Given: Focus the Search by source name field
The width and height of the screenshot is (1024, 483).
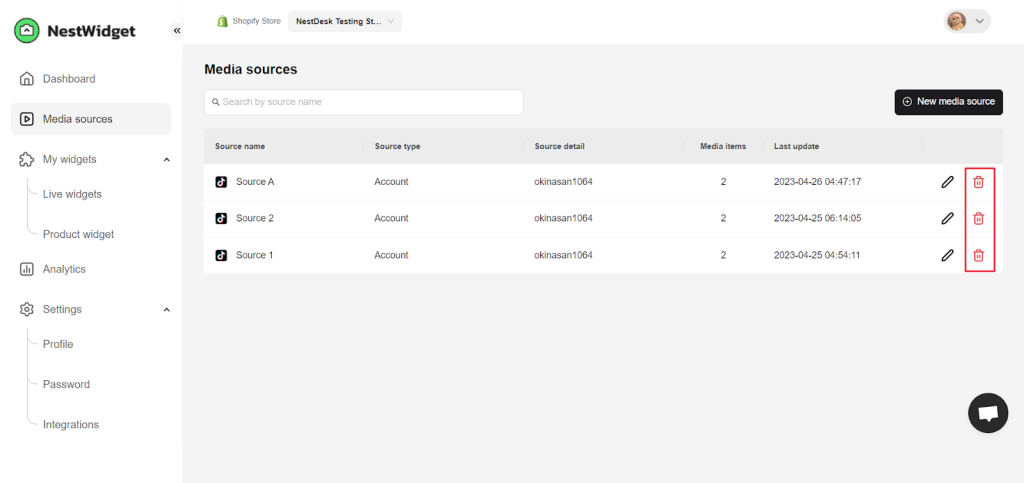Looking at the screenshot, I should (364, 102).
